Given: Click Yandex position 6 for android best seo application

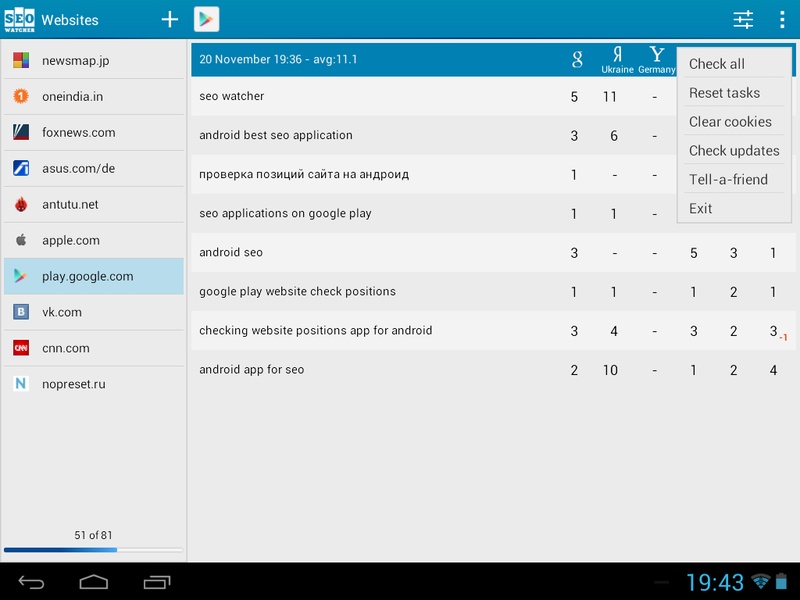Looking at the screenshot, I should coord(614,136).
